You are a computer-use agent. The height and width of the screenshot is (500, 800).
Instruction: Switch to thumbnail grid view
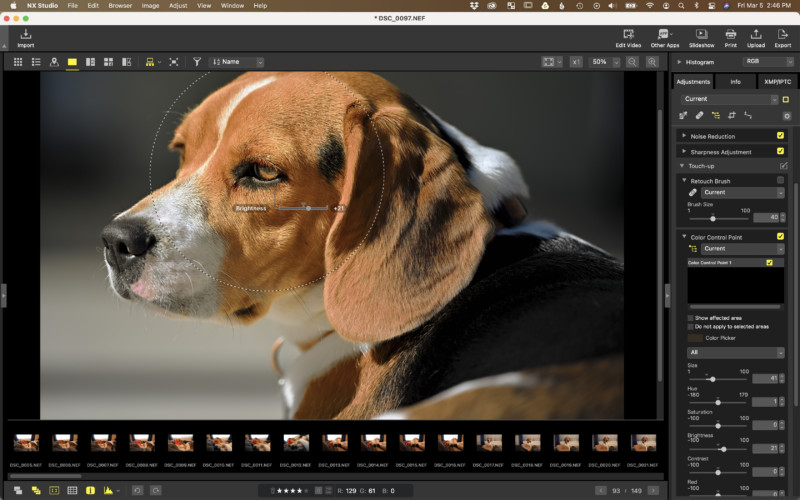tap(18, 62)
